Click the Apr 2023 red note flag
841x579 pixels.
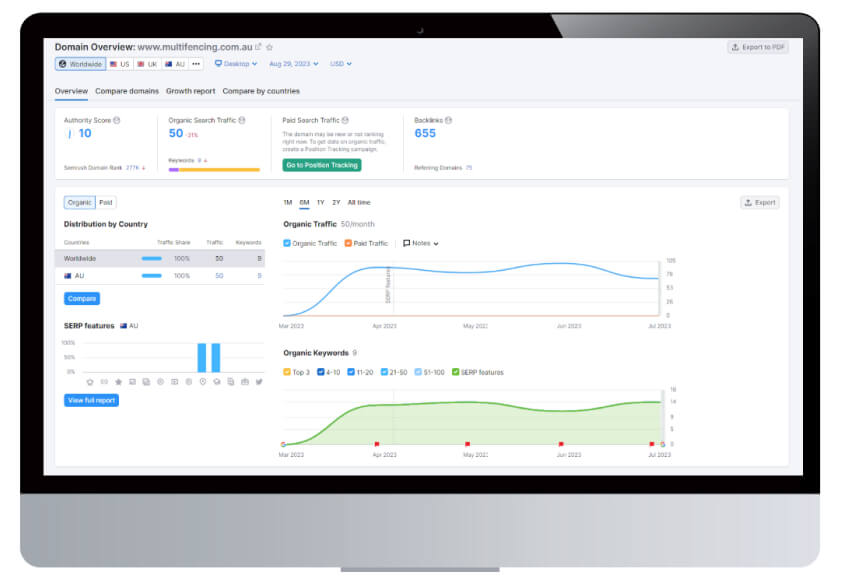[377, 444]
